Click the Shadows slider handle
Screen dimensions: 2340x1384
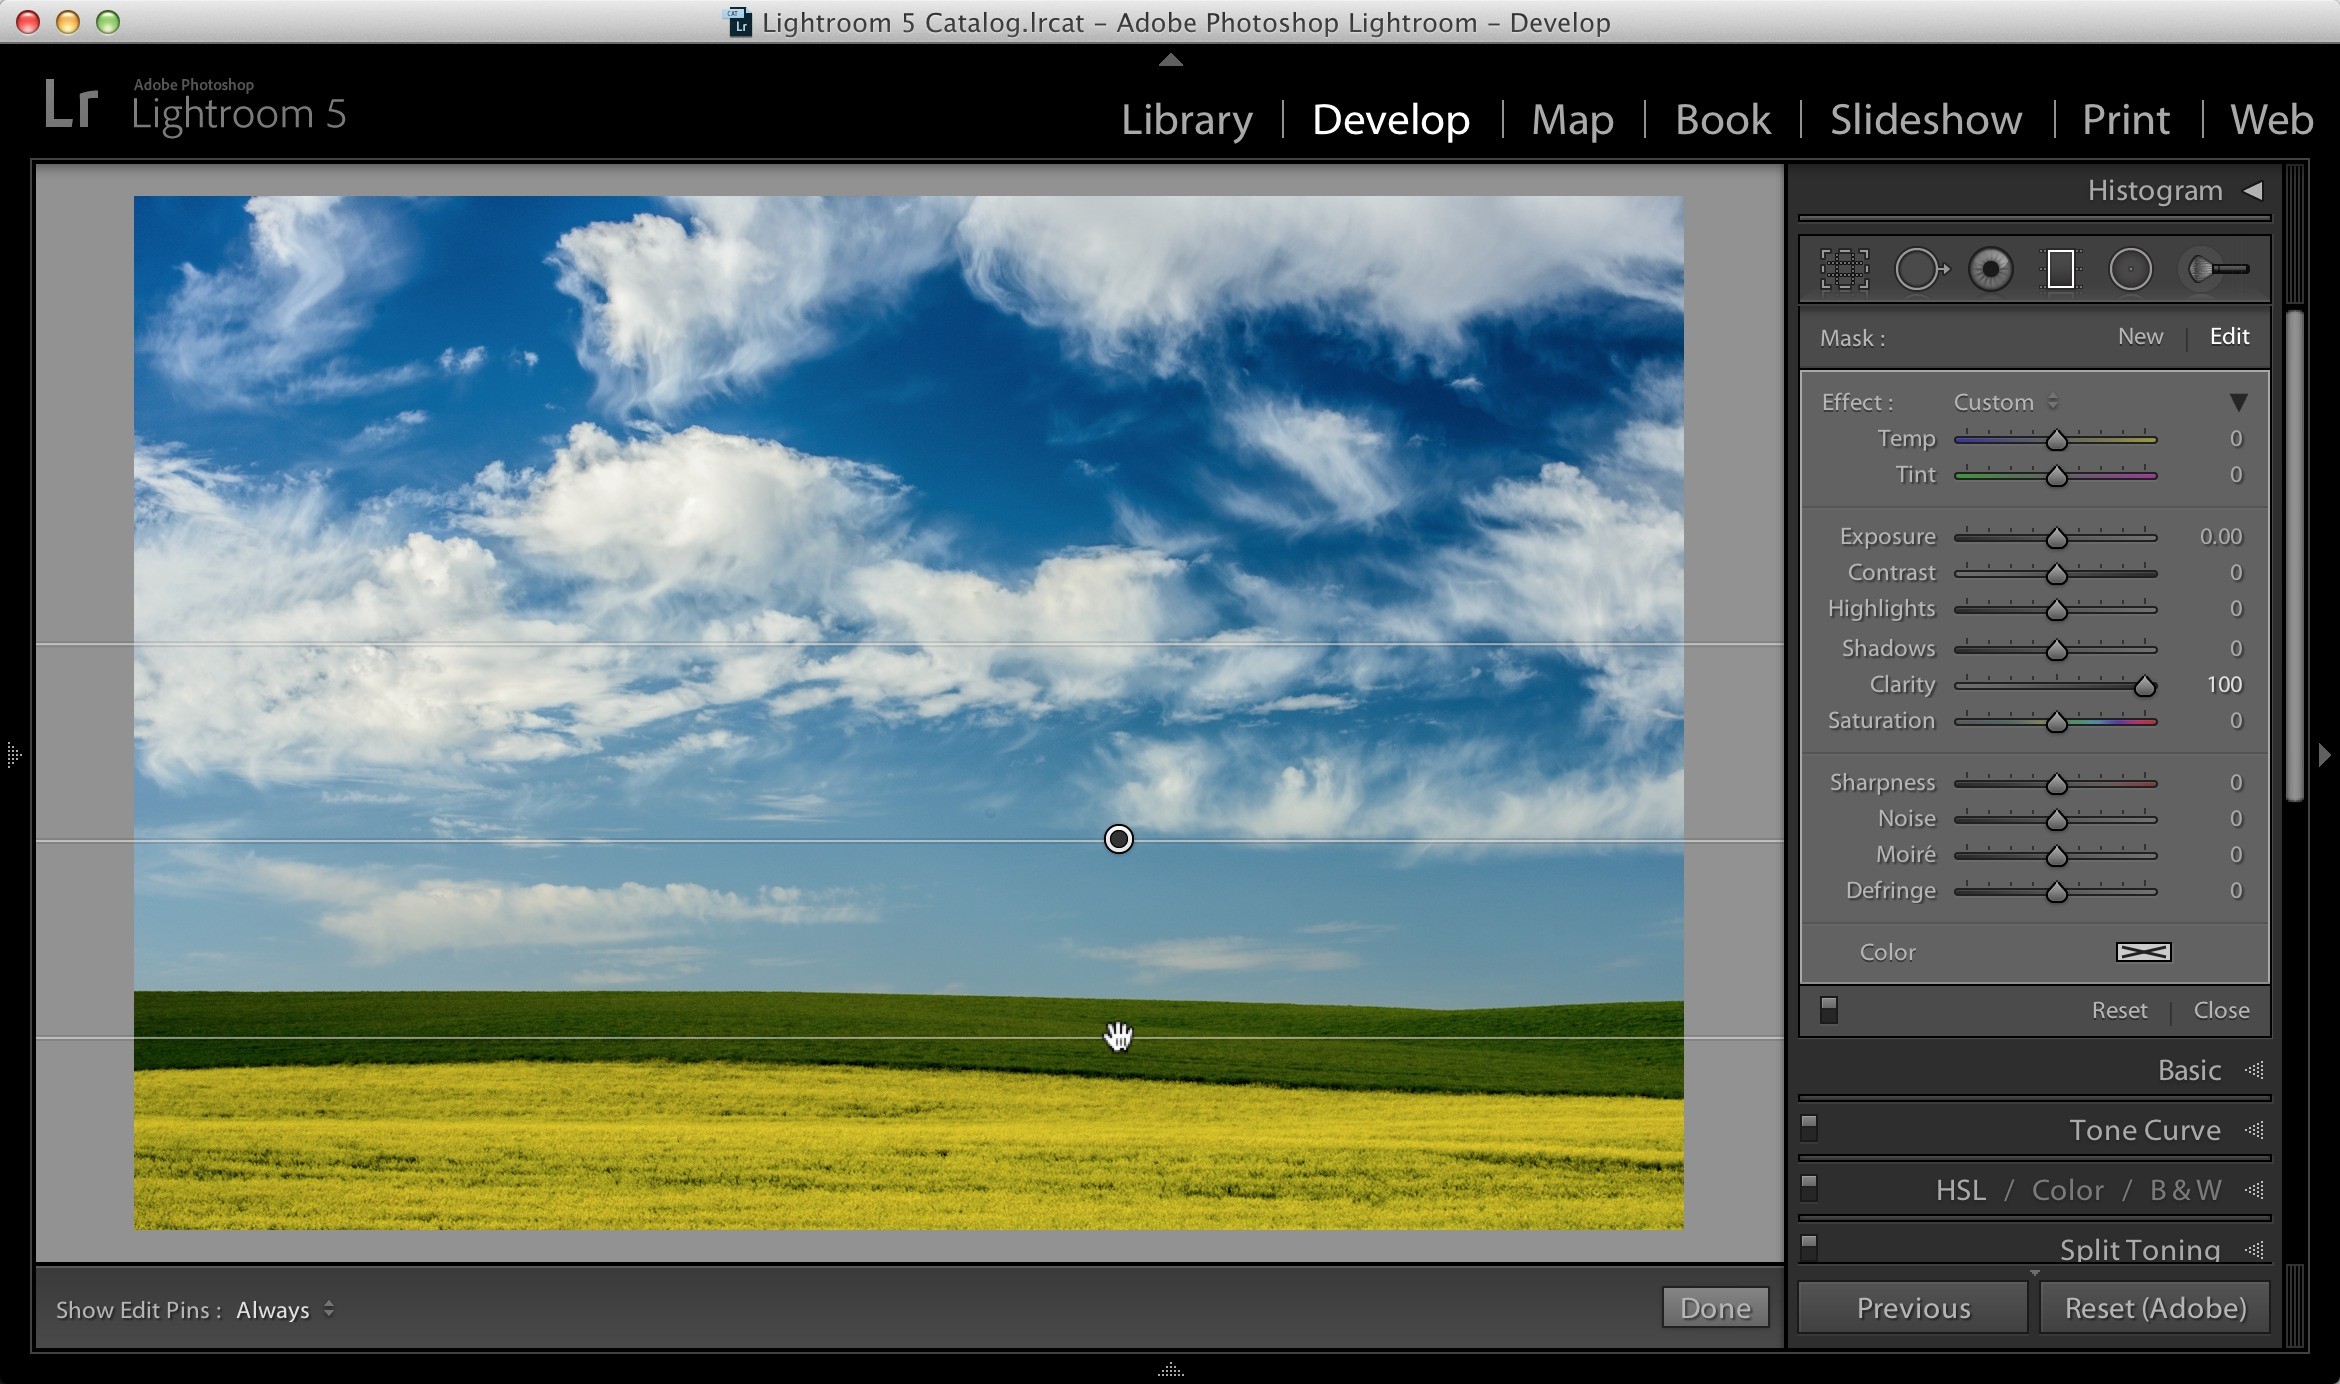coord(2056,650)
